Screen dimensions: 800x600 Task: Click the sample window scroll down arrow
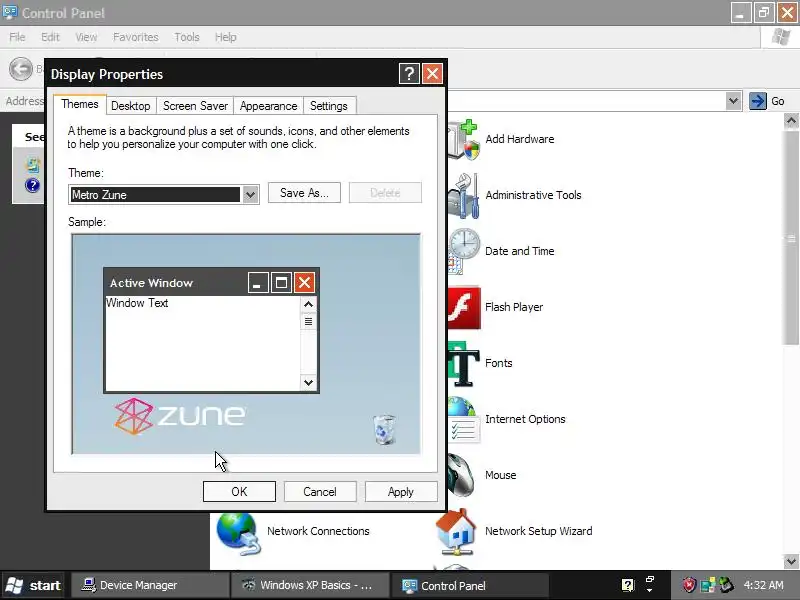coord(308,382)
